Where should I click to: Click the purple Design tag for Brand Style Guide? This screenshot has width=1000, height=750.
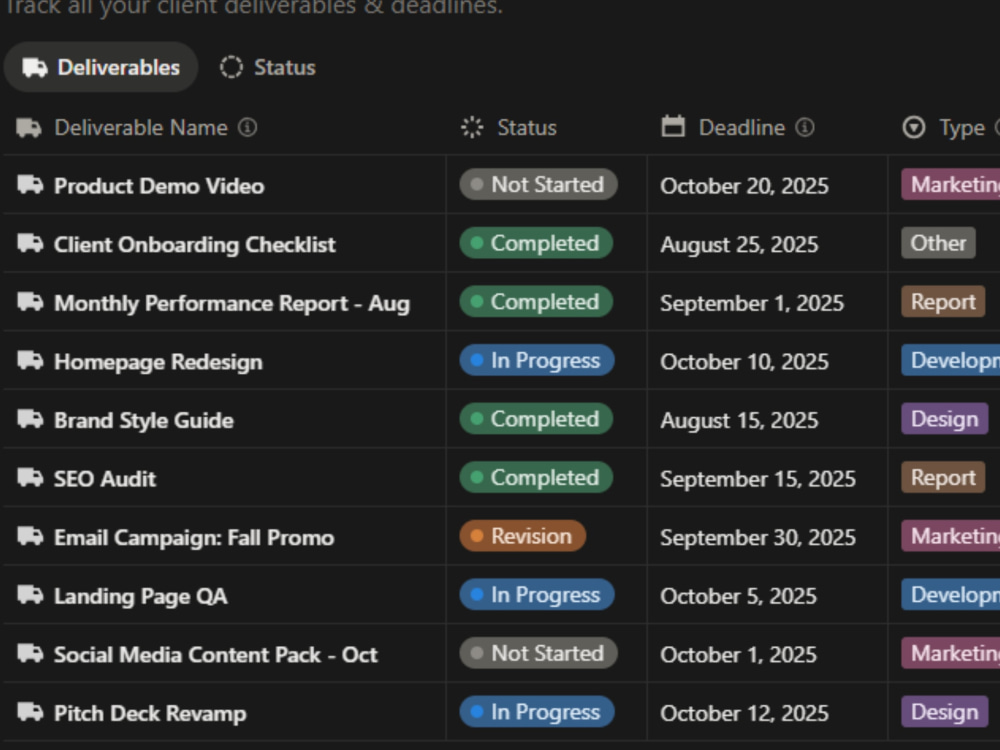(944, 419)
